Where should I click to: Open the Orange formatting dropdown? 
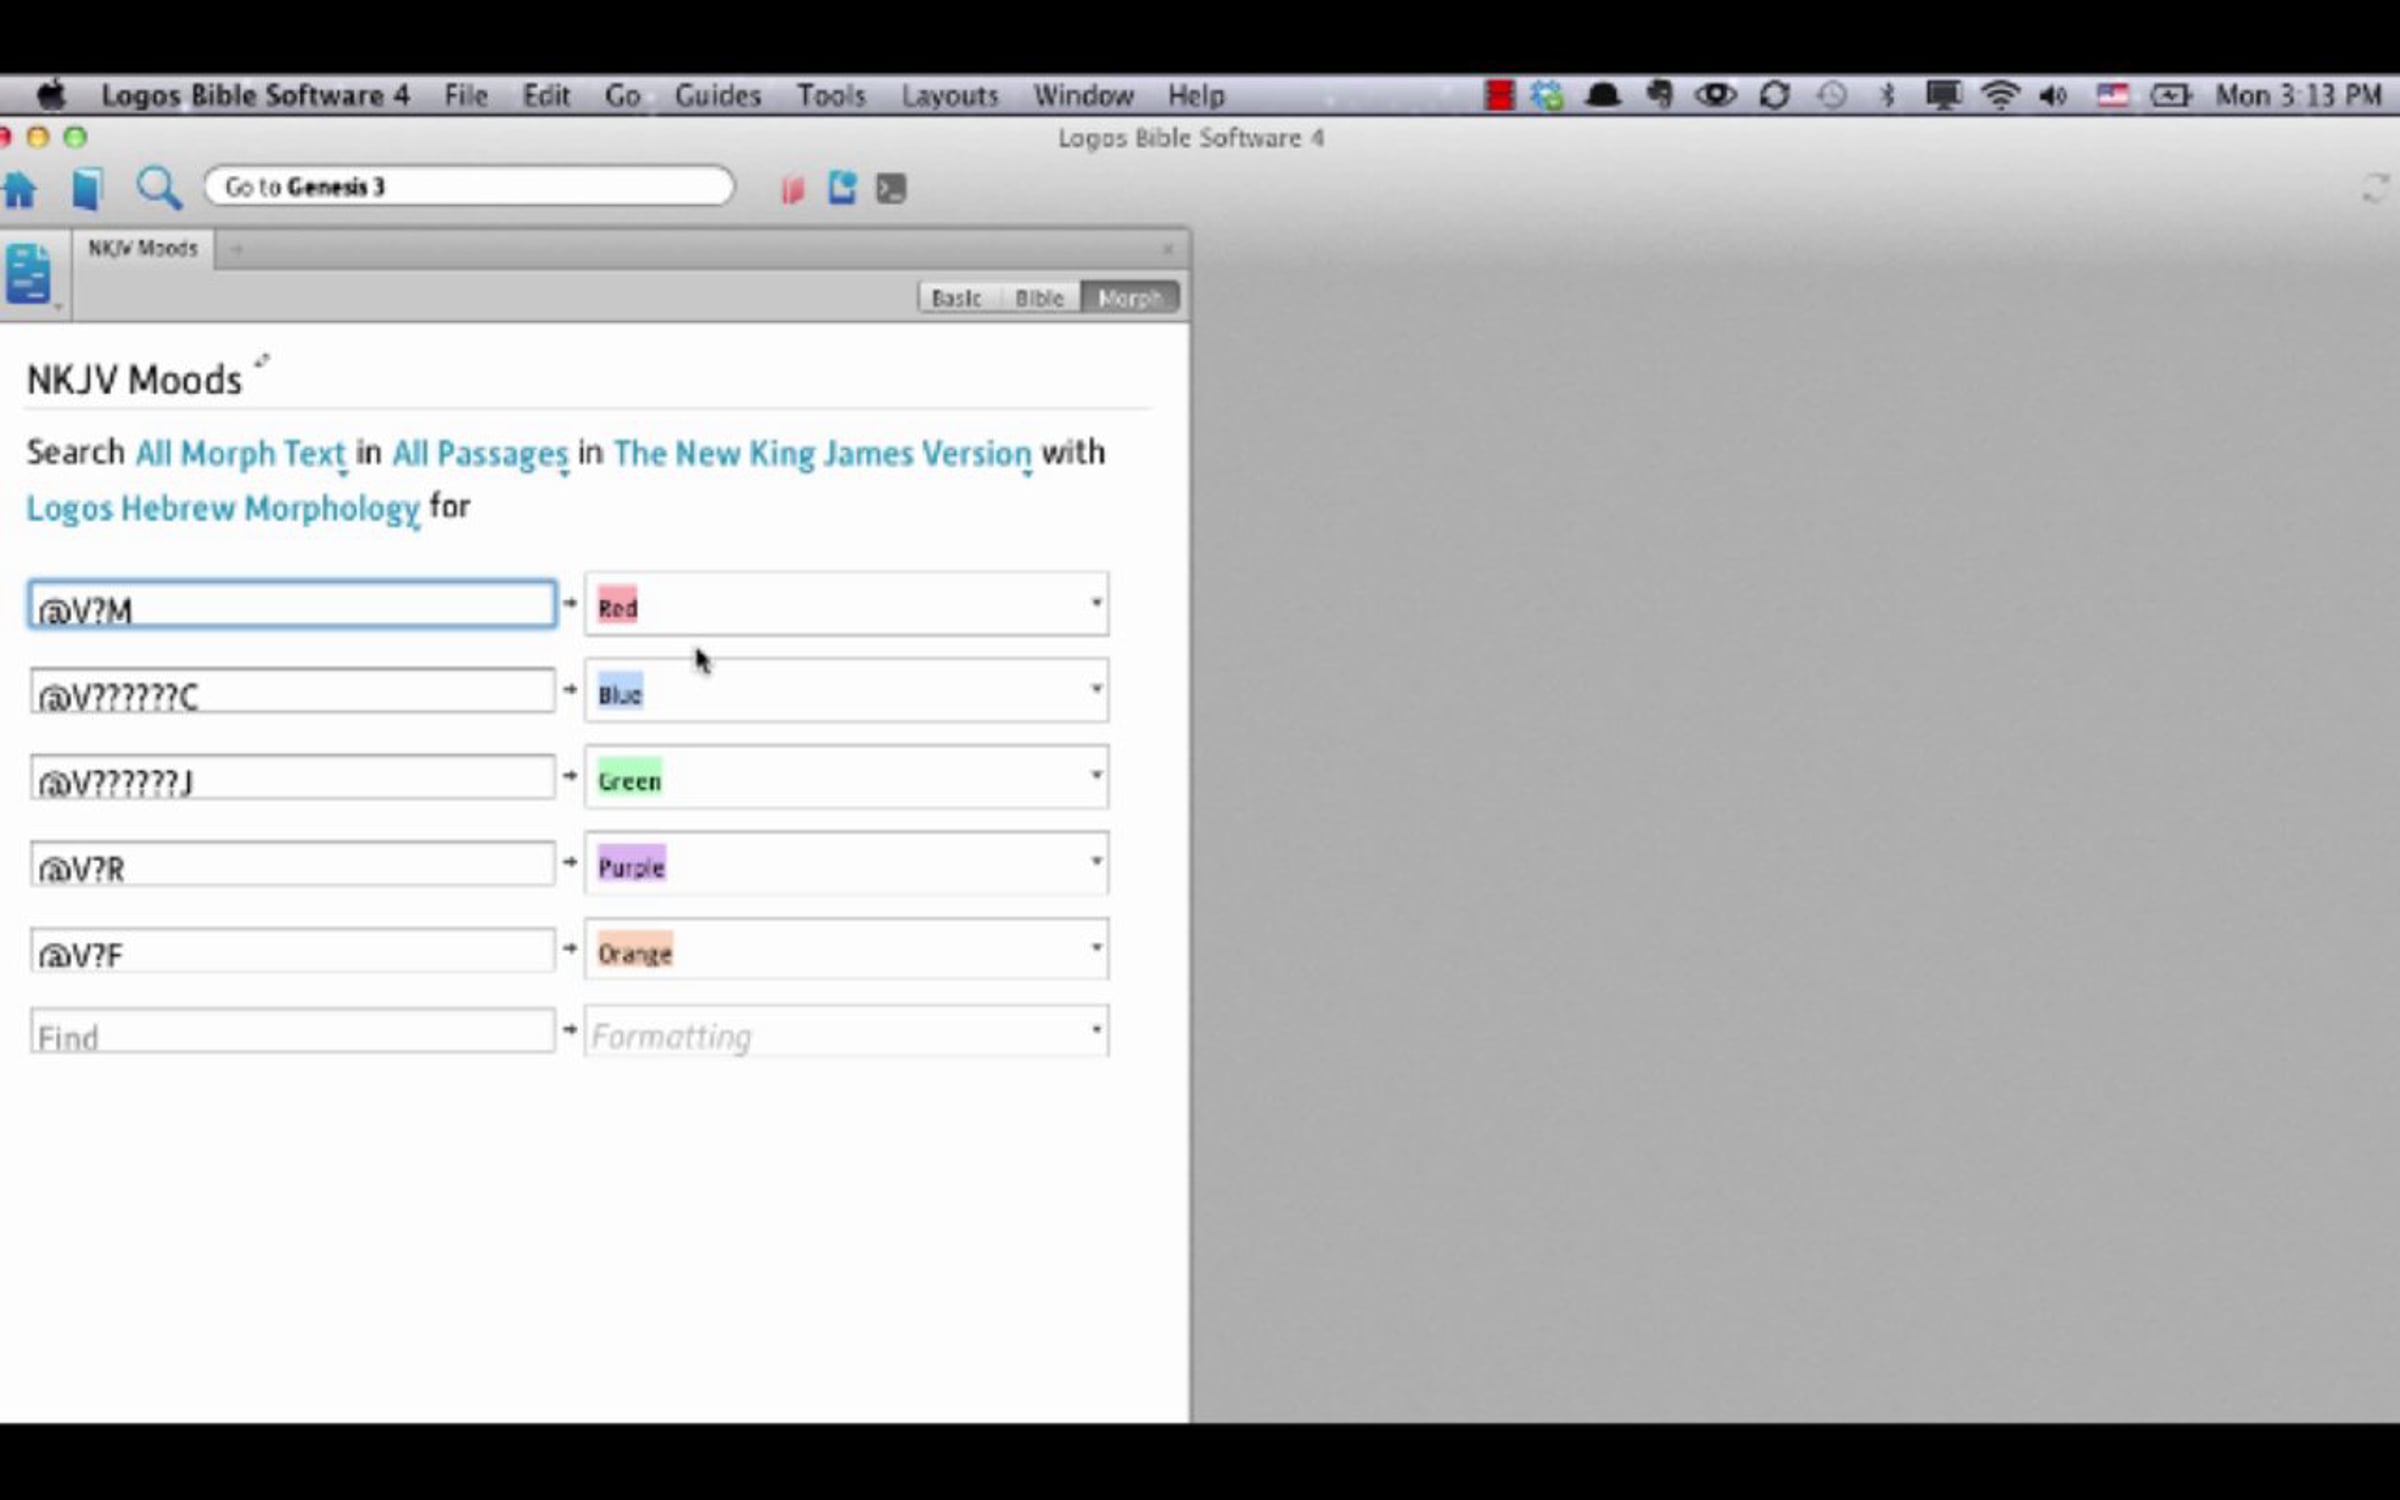[846, 948]
